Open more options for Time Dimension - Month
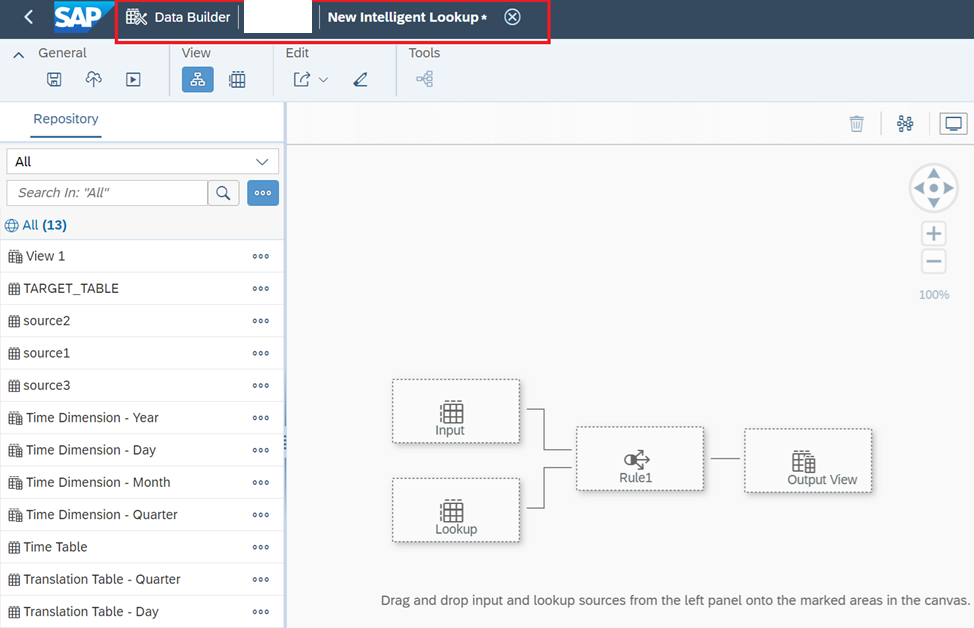The width and height of the screenshot is (974, 628). (261, 483)
